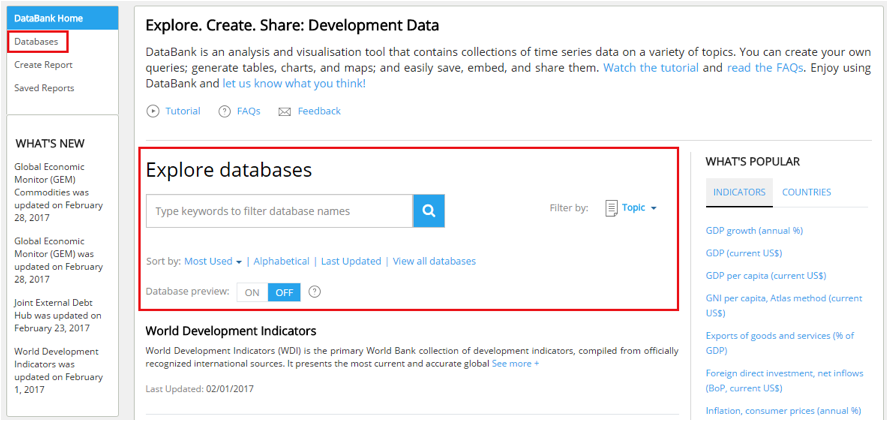888x421 pixels.
Task: Click the Feedback envelope icon
Action: [284, 112]
